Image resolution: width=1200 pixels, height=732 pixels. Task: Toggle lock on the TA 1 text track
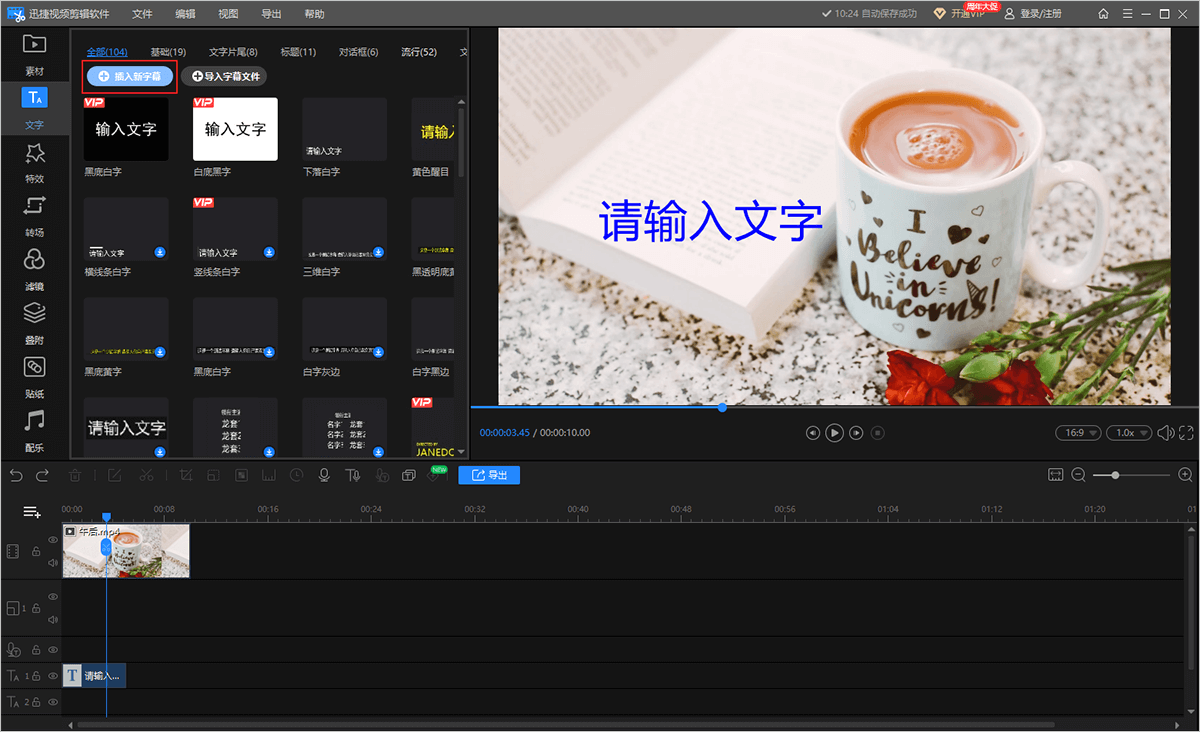[35, 677]
